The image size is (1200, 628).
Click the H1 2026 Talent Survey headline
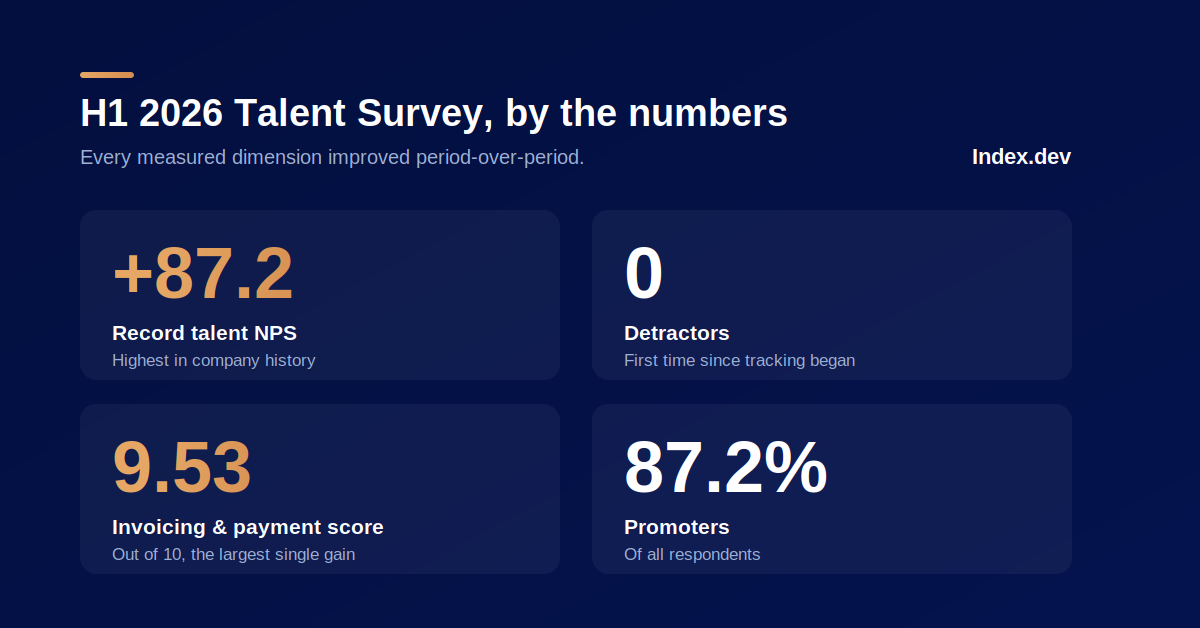[434, 114]
